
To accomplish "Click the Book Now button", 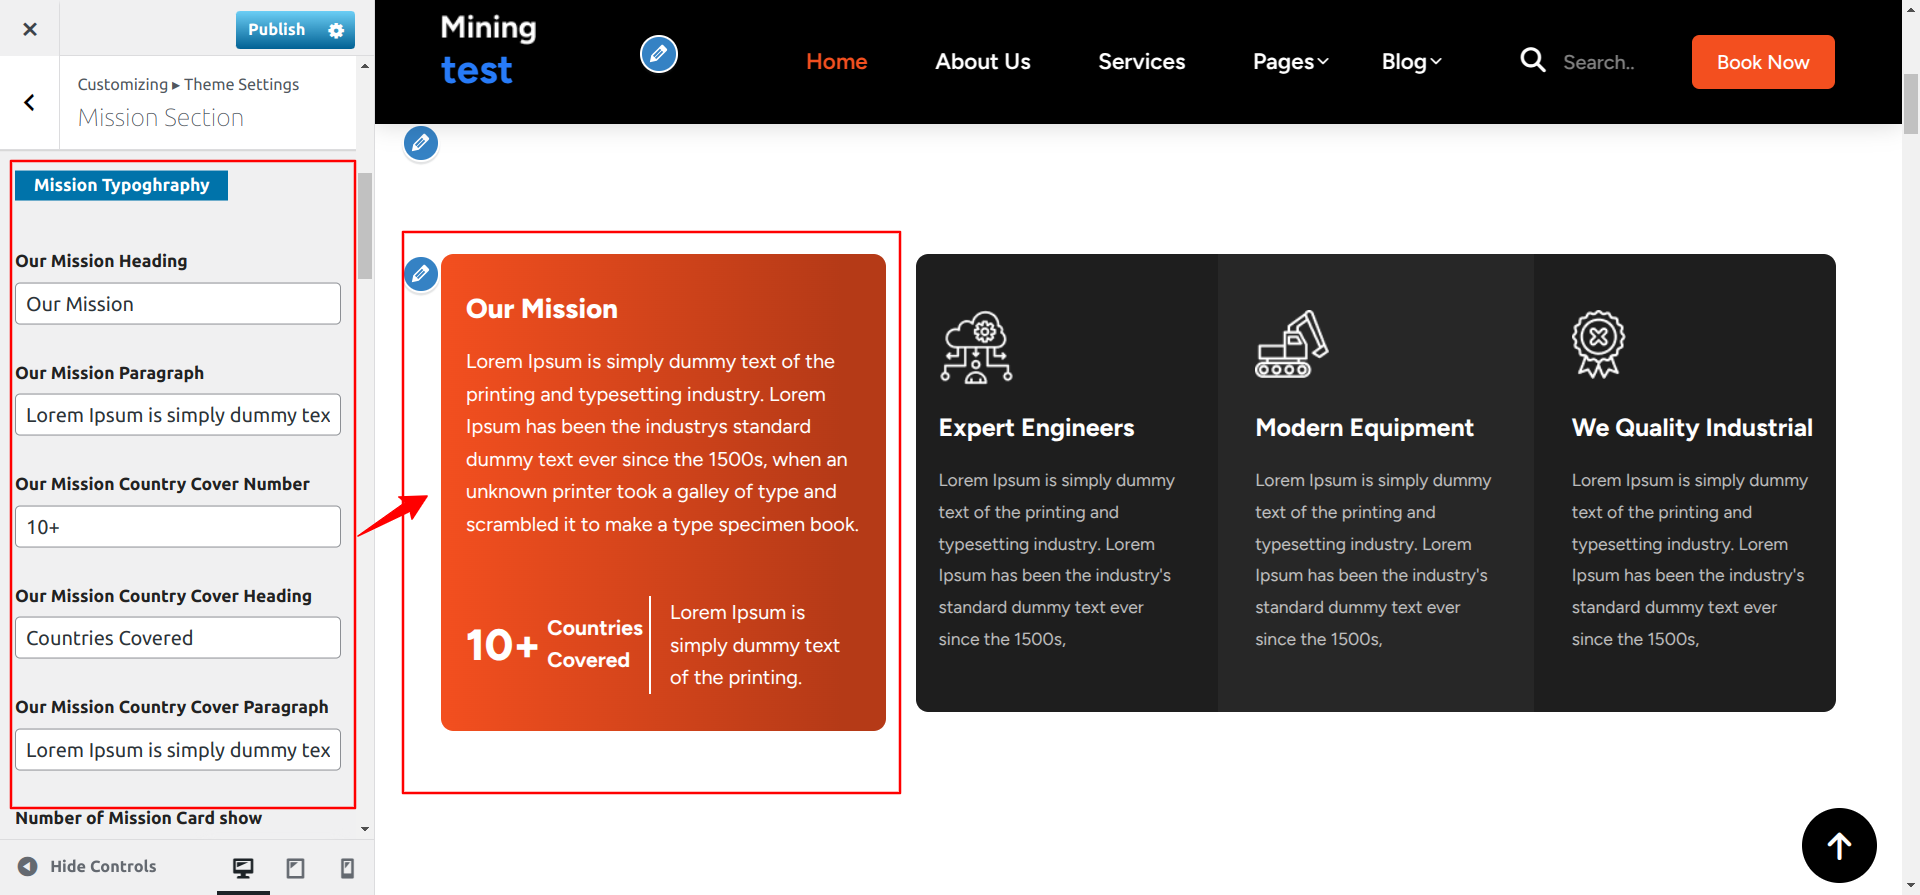I will (1762, 62).
